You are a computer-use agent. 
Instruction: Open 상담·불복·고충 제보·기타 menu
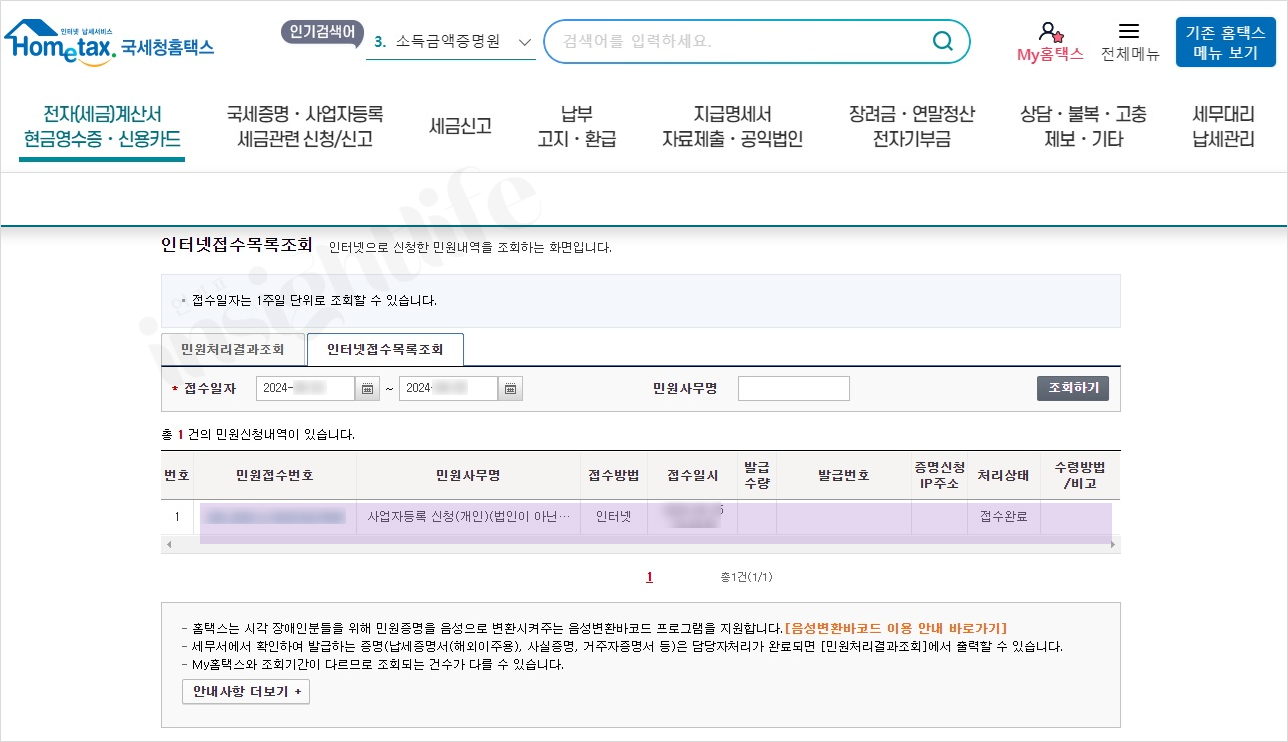tap(1083, 127)
